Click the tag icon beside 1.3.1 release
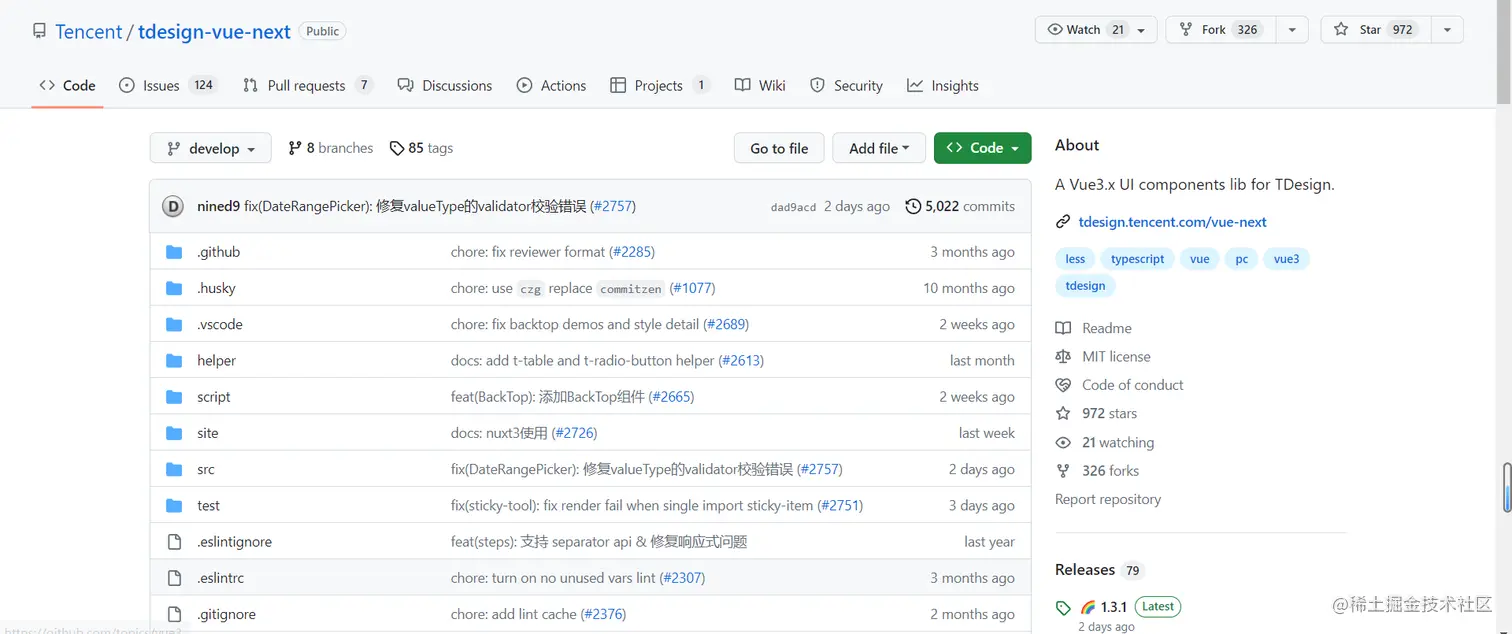Screen dimensions: 1512x634 click(x=1063, y=607)
